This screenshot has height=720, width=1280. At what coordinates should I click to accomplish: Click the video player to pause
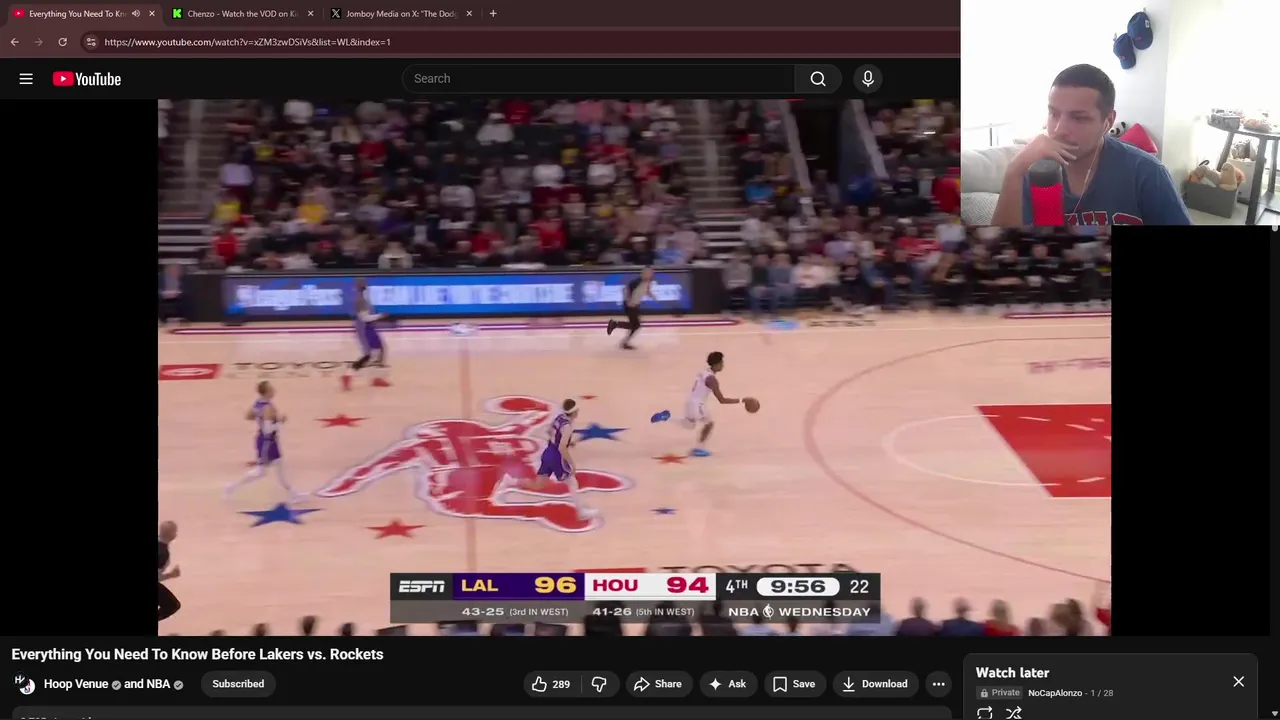coord(634,367)
